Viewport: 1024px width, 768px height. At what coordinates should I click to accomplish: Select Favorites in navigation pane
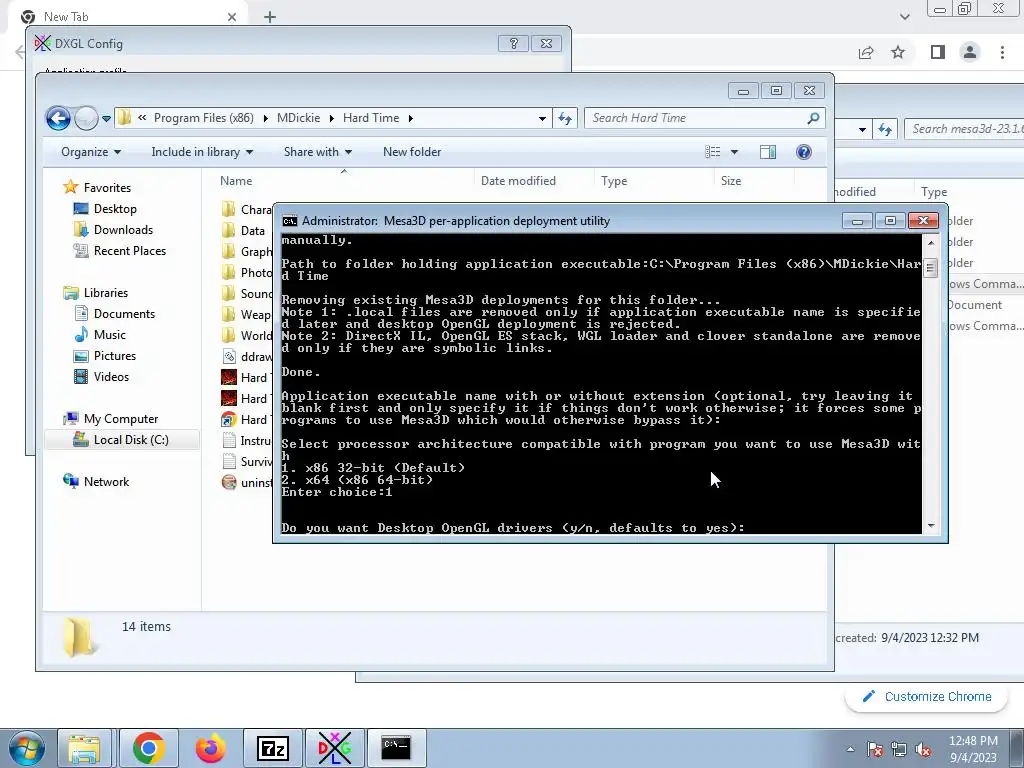click(x=107, y=188)
